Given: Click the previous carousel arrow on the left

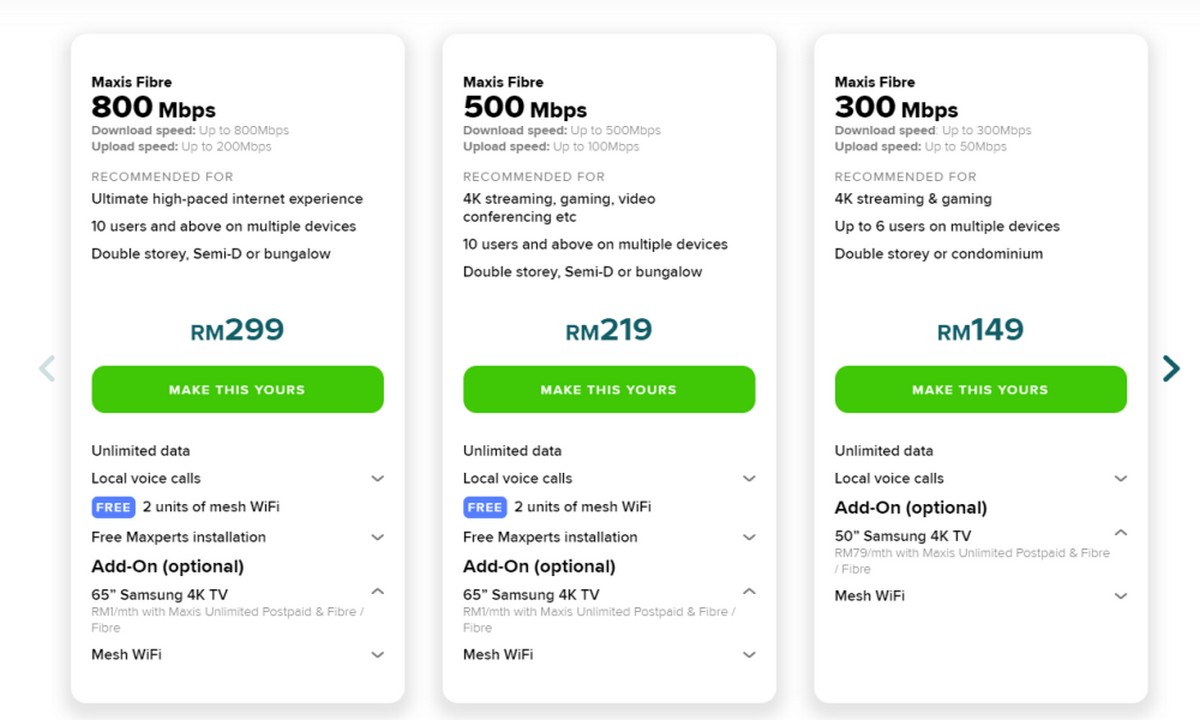Looking at the screenshot, I should tap(46, 368).
